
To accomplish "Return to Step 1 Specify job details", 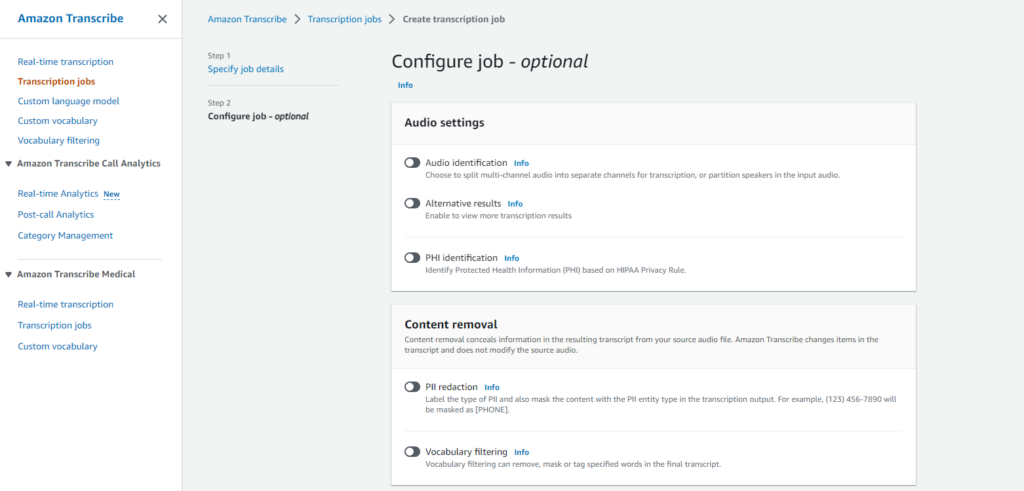I will (x=246, y=69).
